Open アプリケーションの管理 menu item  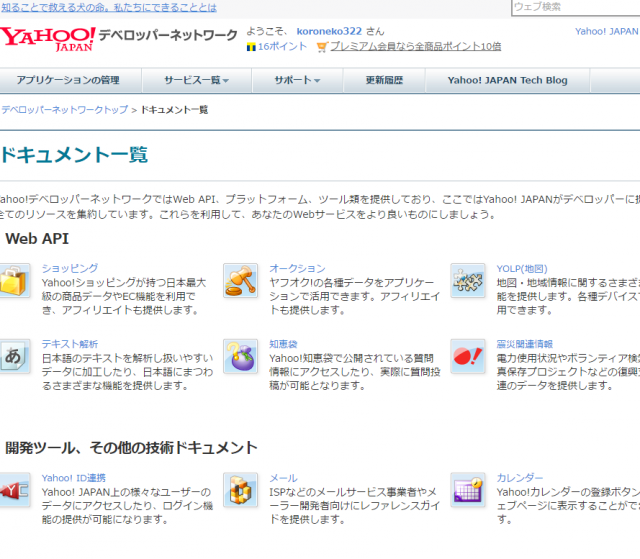68,80
